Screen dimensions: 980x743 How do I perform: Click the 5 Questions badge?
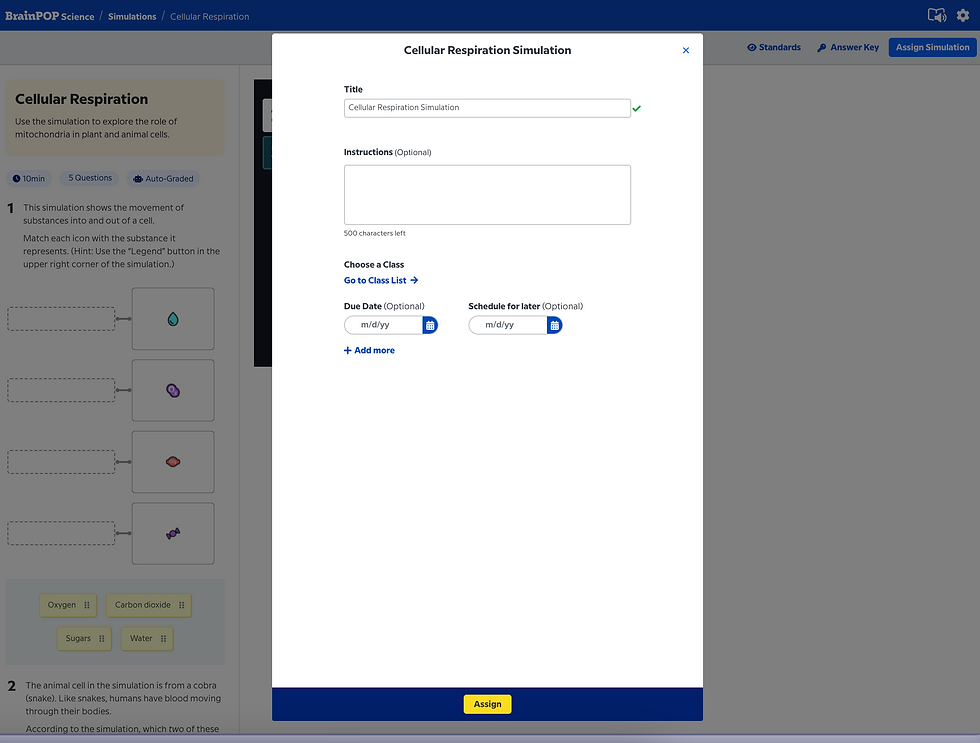[x=90, y=178]
